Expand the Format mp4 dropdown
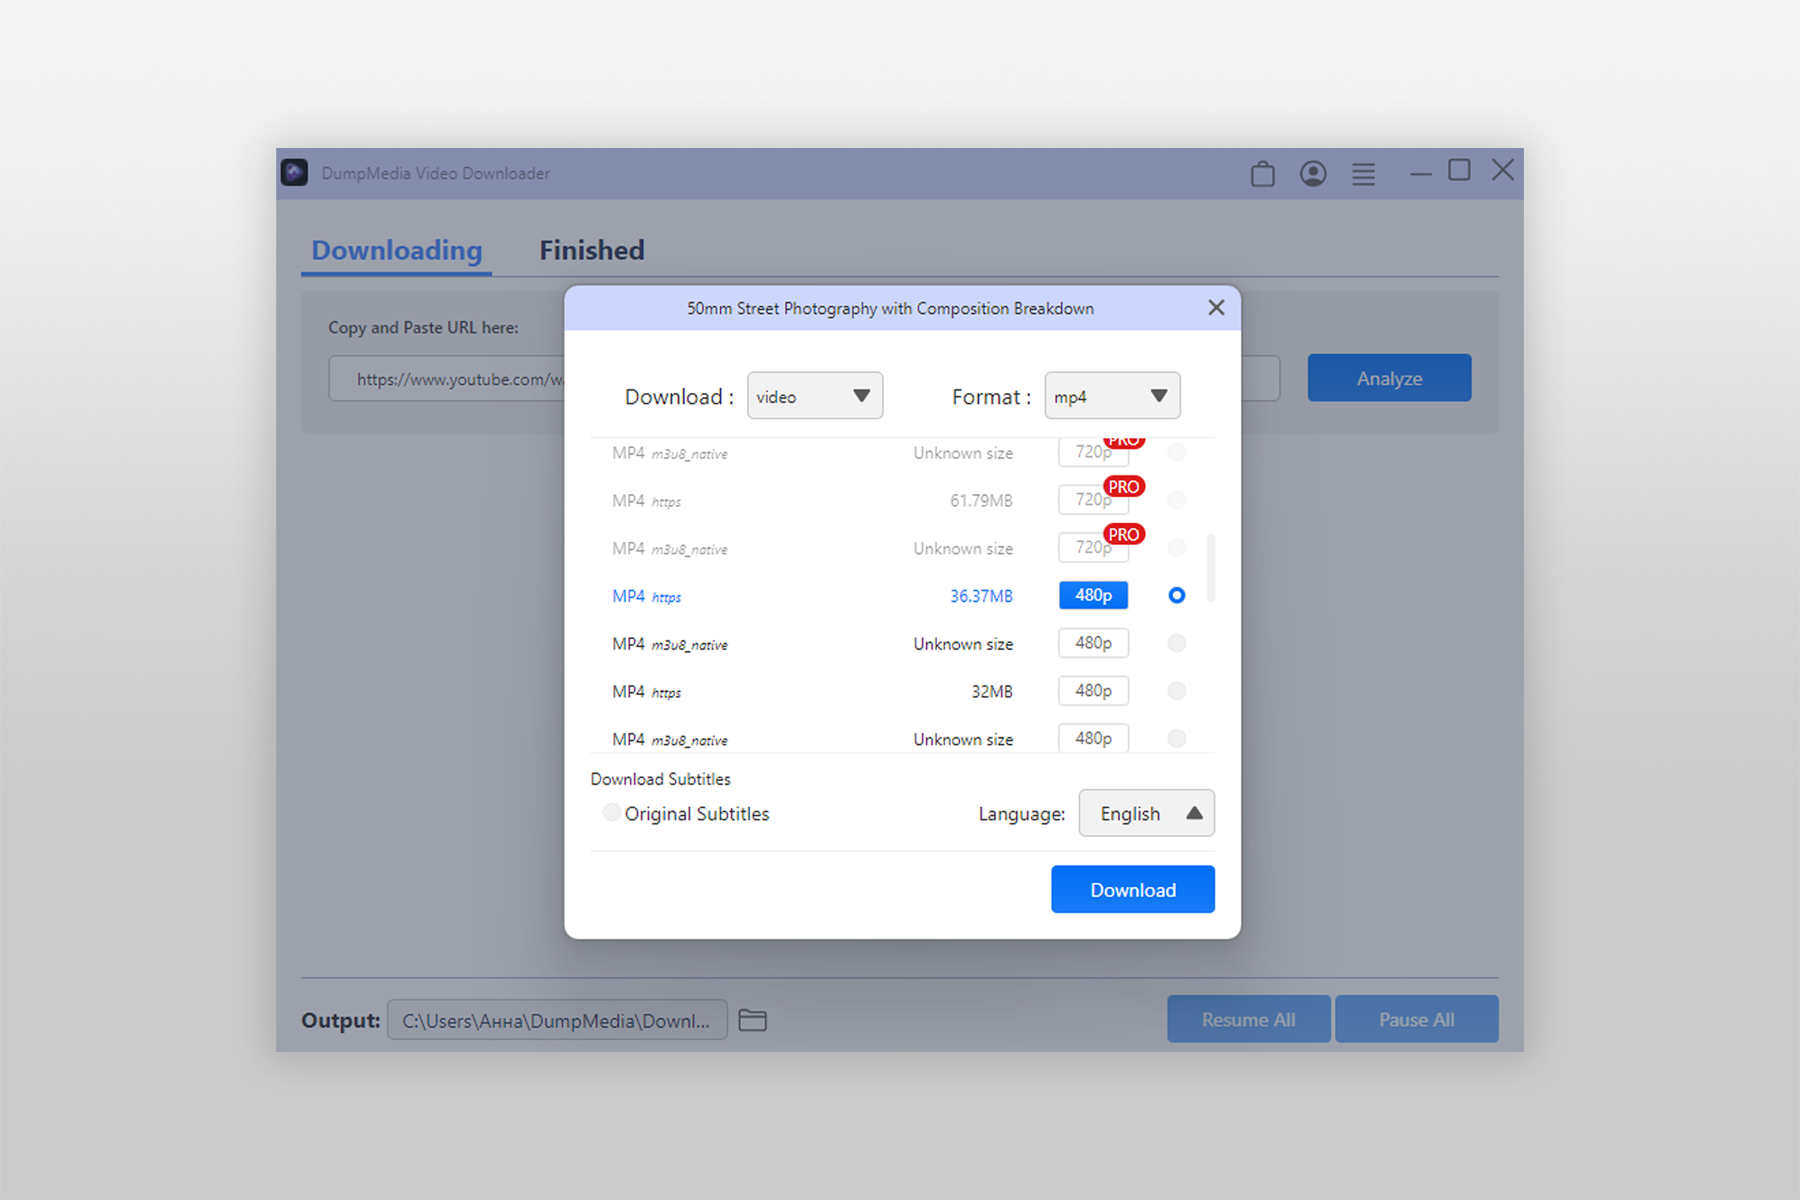Viewport: 1800px width, 1200px height. 1112,396
